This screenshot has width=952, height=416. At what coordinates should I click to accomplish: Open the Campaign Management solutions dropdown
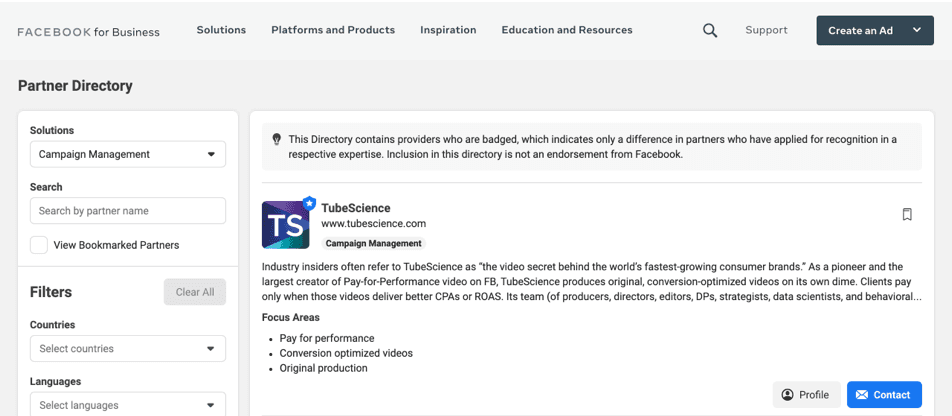[128, 154]
